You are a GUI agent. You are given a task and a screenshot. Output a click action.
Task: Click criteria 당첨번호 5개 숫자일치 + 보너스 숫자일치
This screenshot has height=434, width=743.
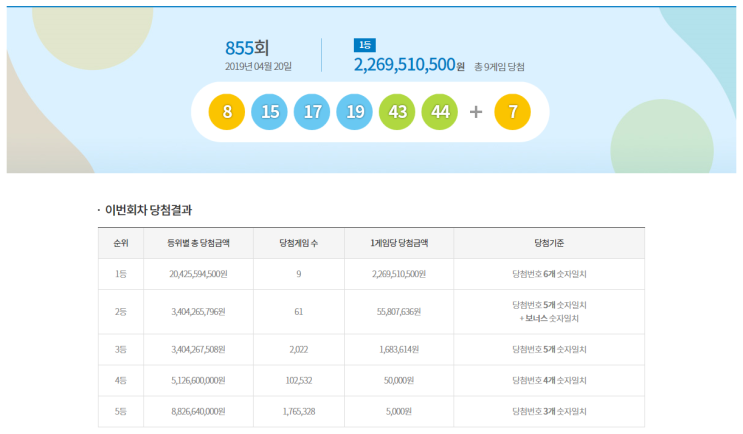tap(549, 312)
